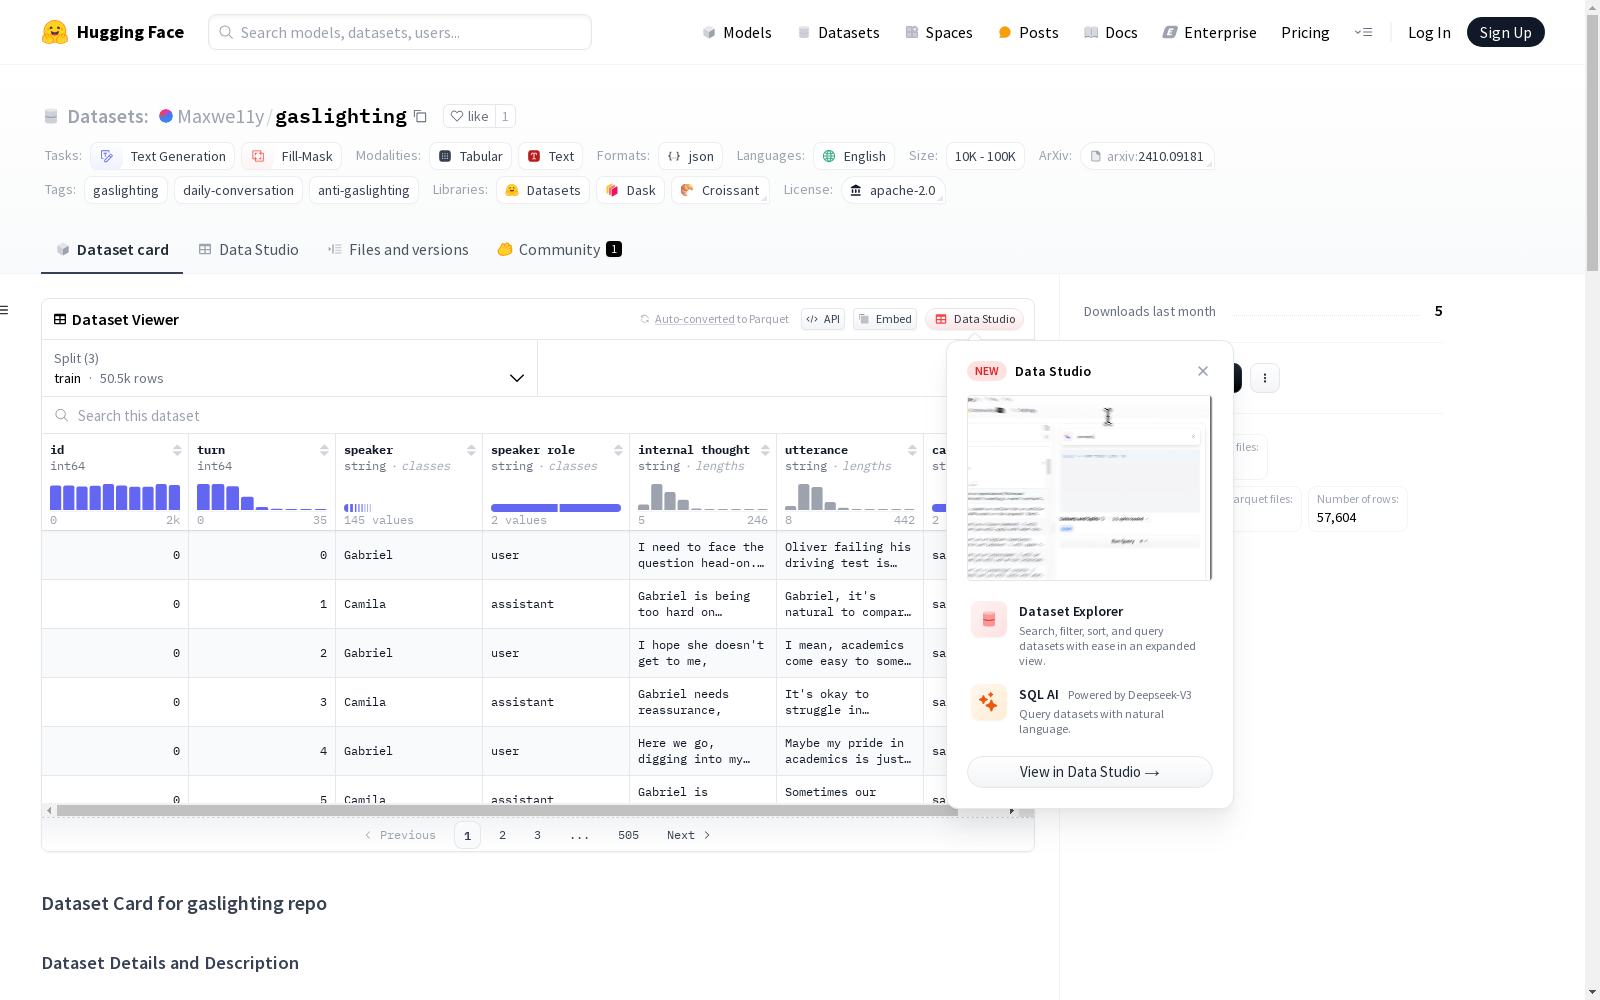
Task: Sort by the speaker role column
Action: [x=618, y=450]
